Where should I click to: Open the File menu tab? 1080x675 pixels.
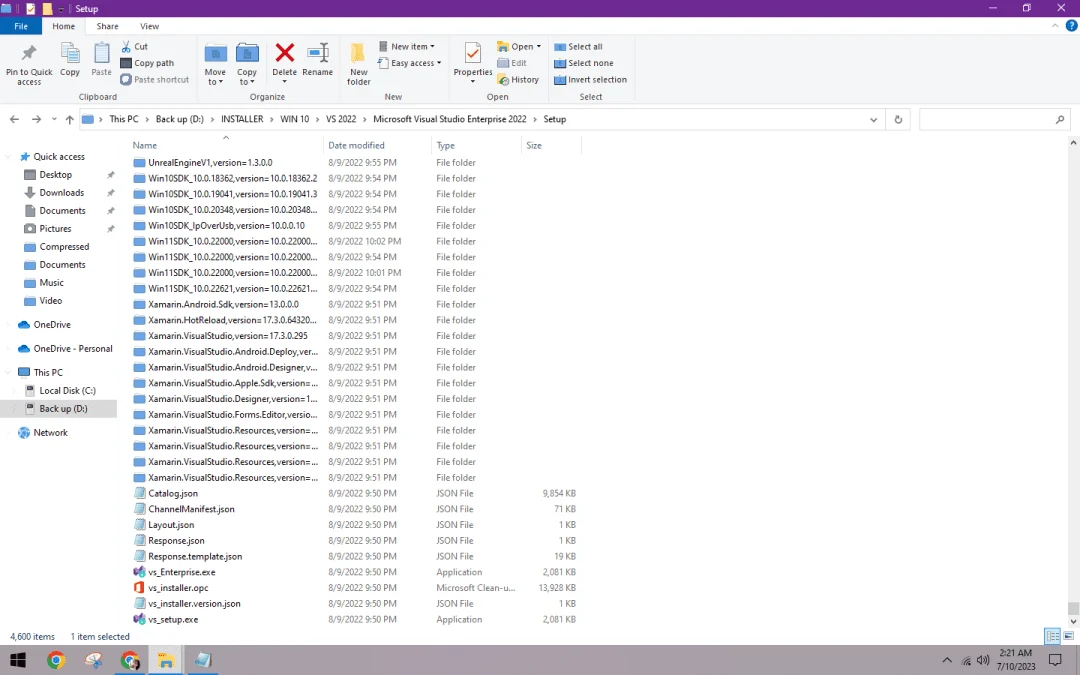tap(21, 26)
